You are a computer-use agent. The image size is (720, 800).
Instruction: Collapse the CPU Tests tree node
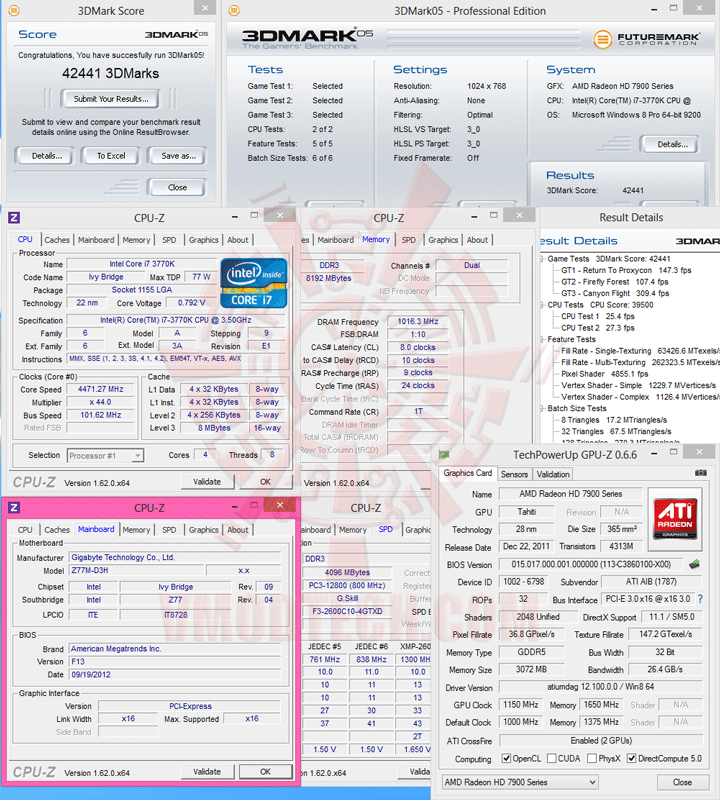tap(542, 305)
